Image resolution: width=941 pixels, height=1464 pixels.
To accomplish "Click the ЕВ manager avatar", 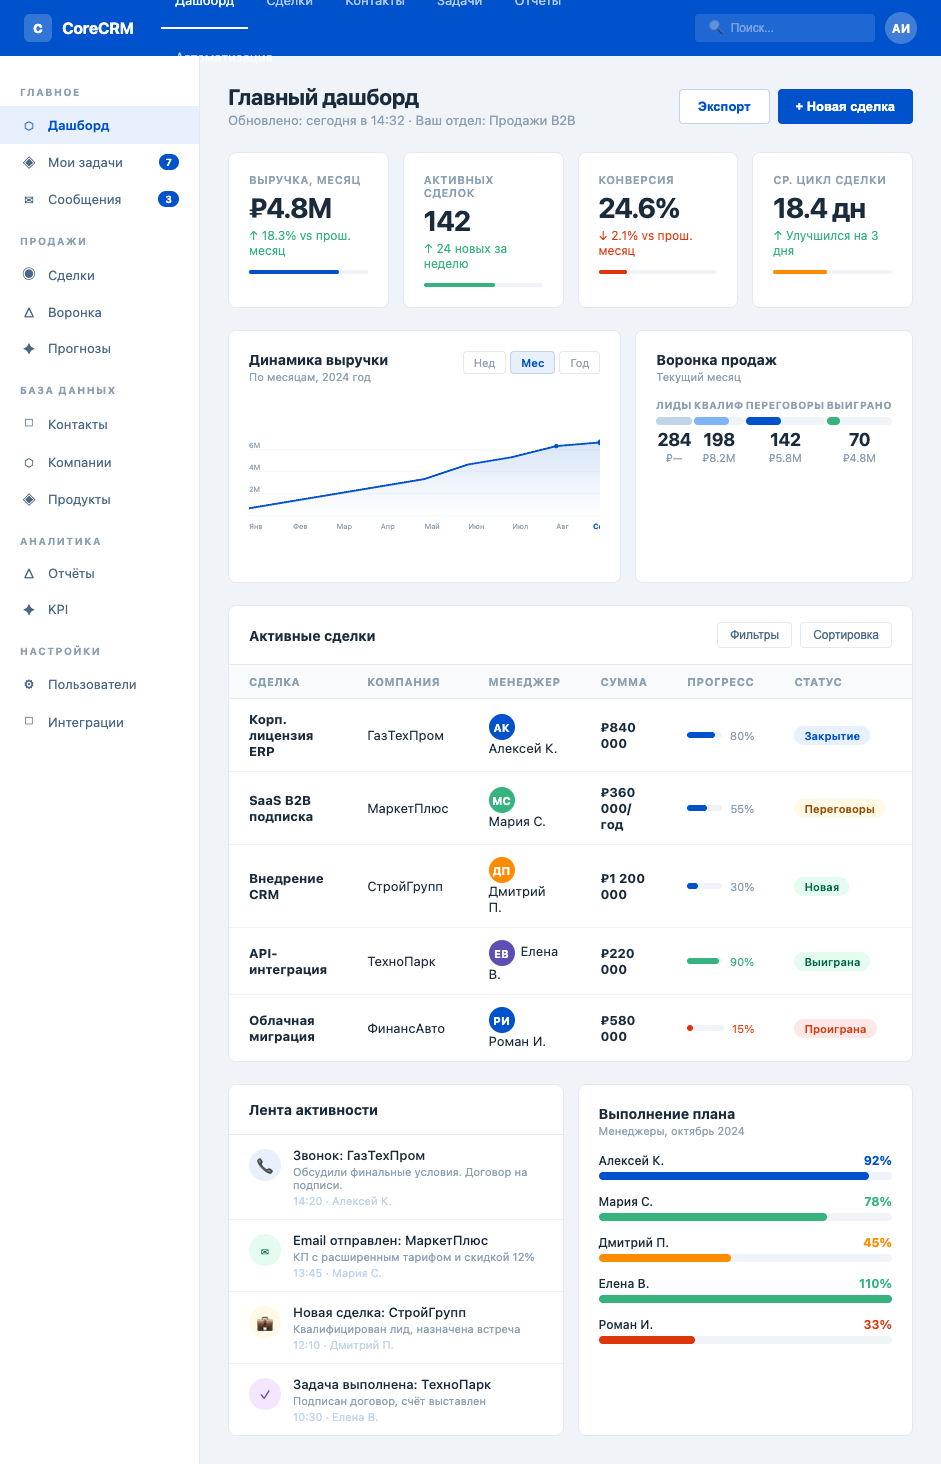I will click(502, 954).
